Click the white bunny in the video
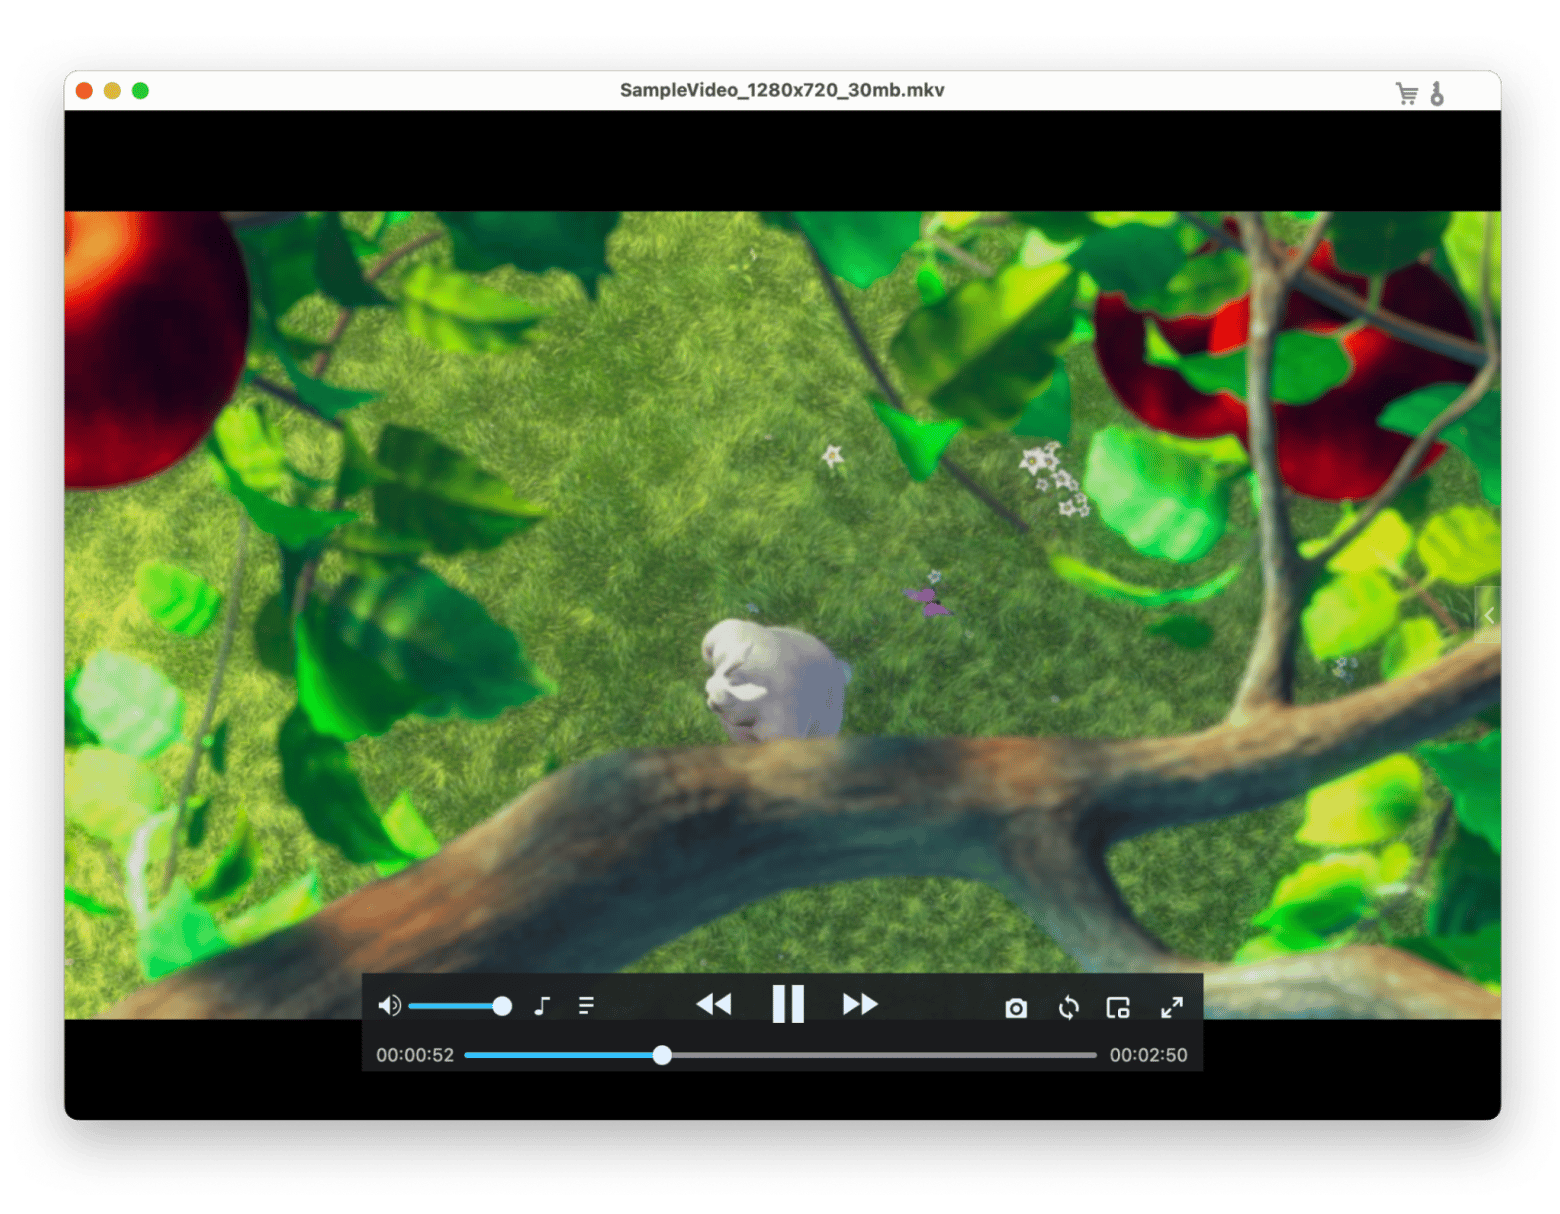This screenshot has width=1560, height=1214. click(x=770, y=680)
